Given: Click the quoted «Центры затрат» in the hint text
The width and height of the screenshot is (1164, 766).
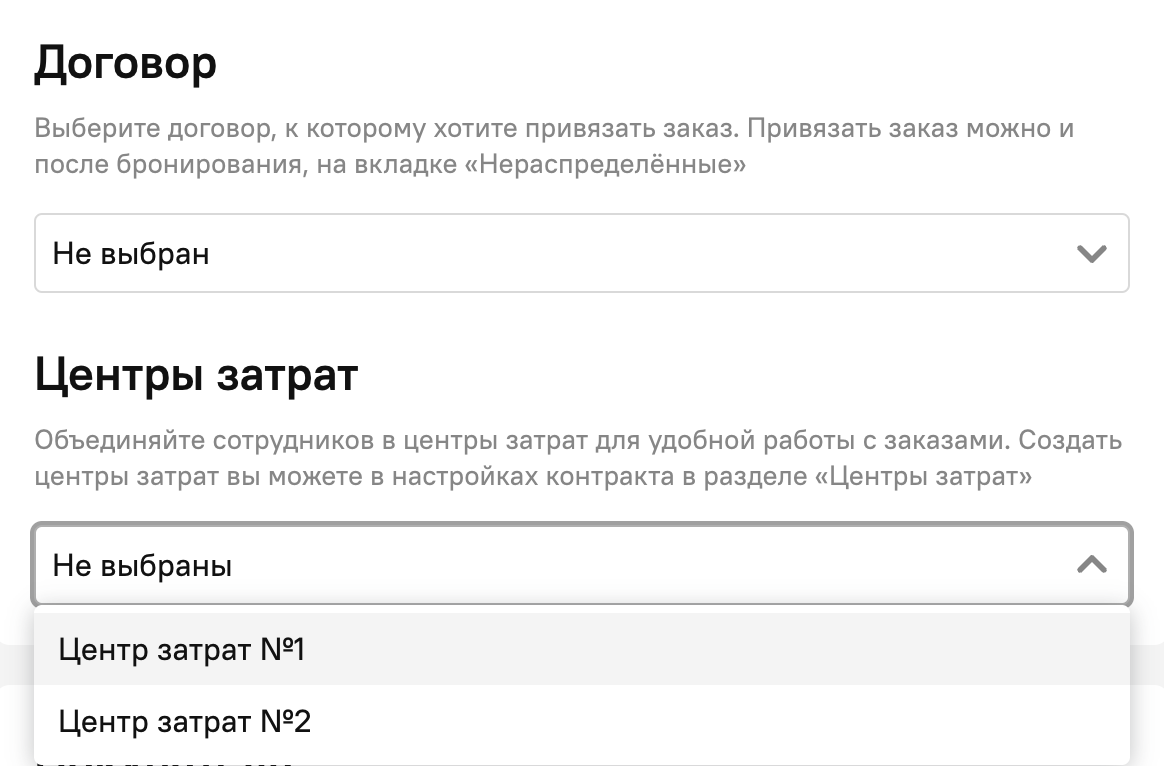Looking at the screenshot, I should [x=924, y=476].
